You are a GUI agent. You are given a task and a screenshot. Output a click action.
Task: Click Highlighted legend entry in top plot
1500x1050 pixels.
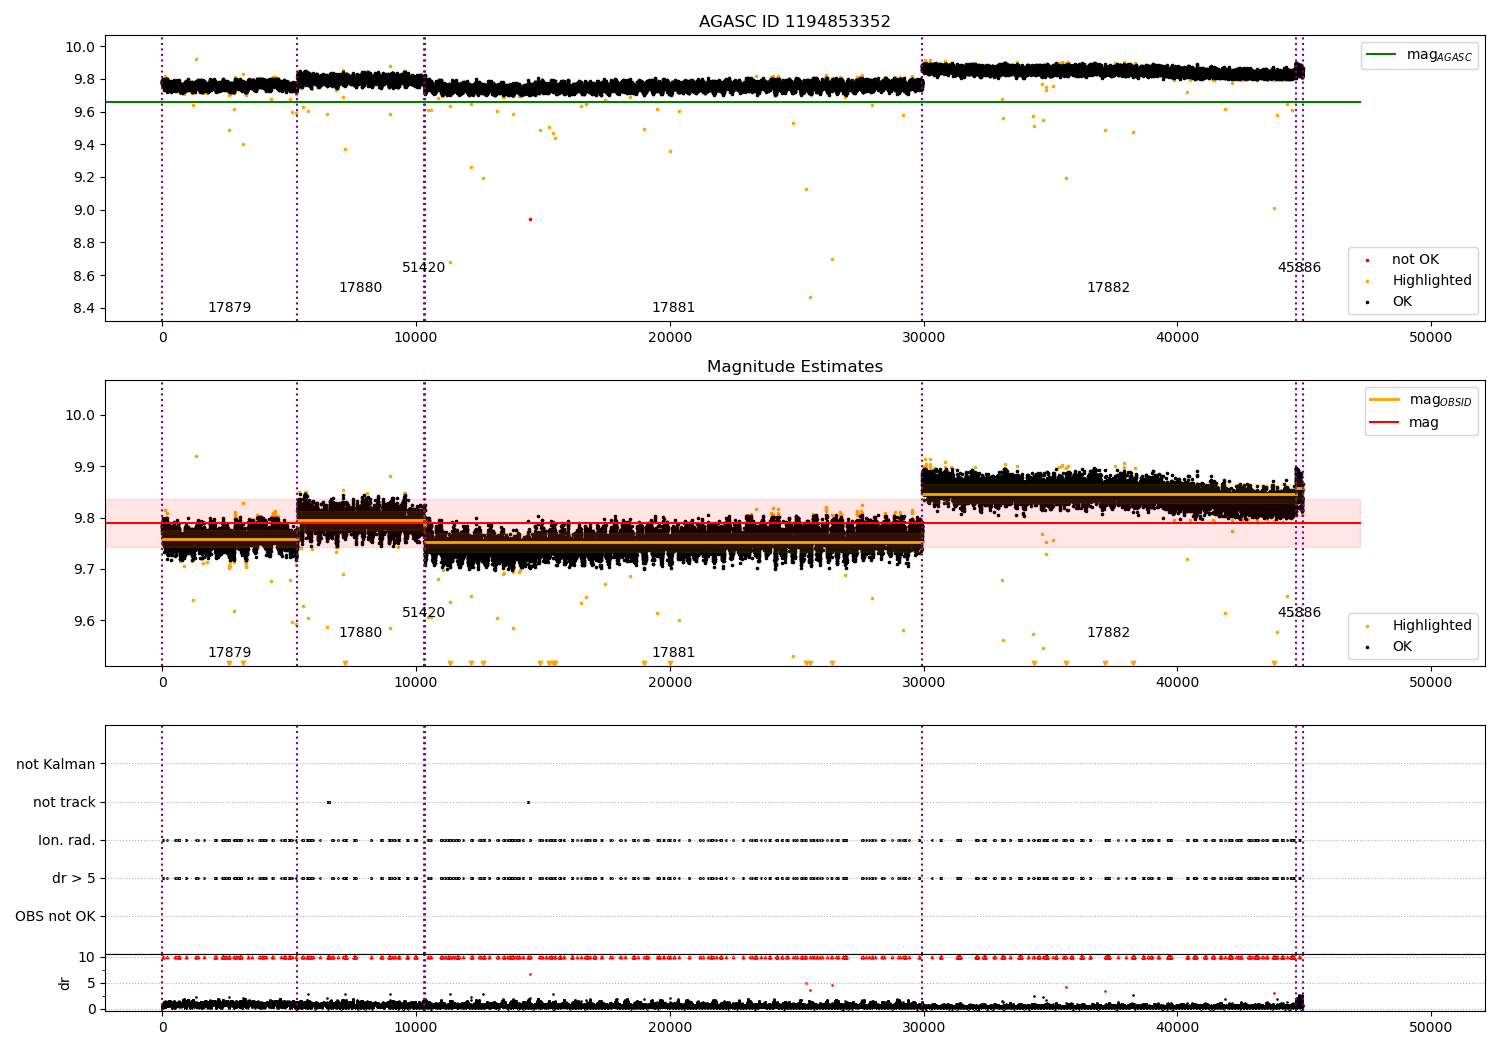1432,281
